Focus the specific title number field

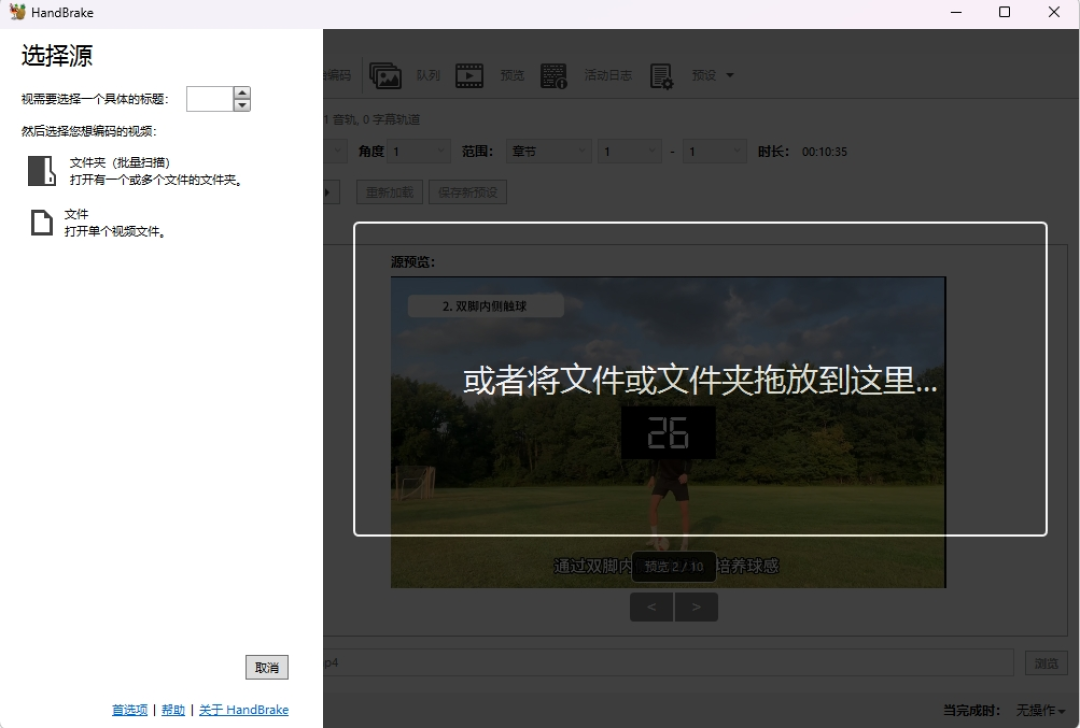[x=210, y=98]
